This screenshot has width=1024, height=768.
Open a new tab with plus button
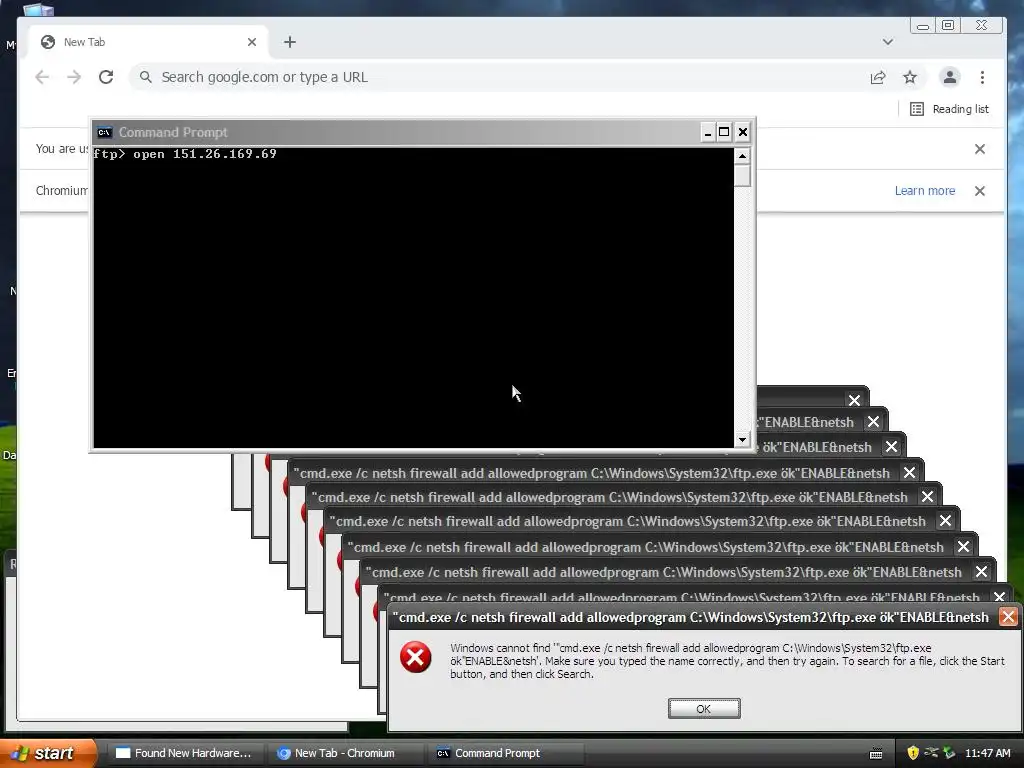(x=290, y=42)
